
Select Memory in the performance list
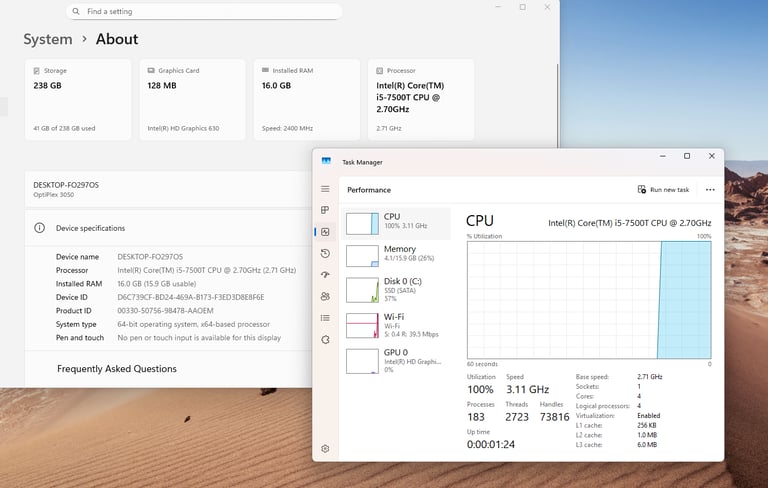[396, 256]
